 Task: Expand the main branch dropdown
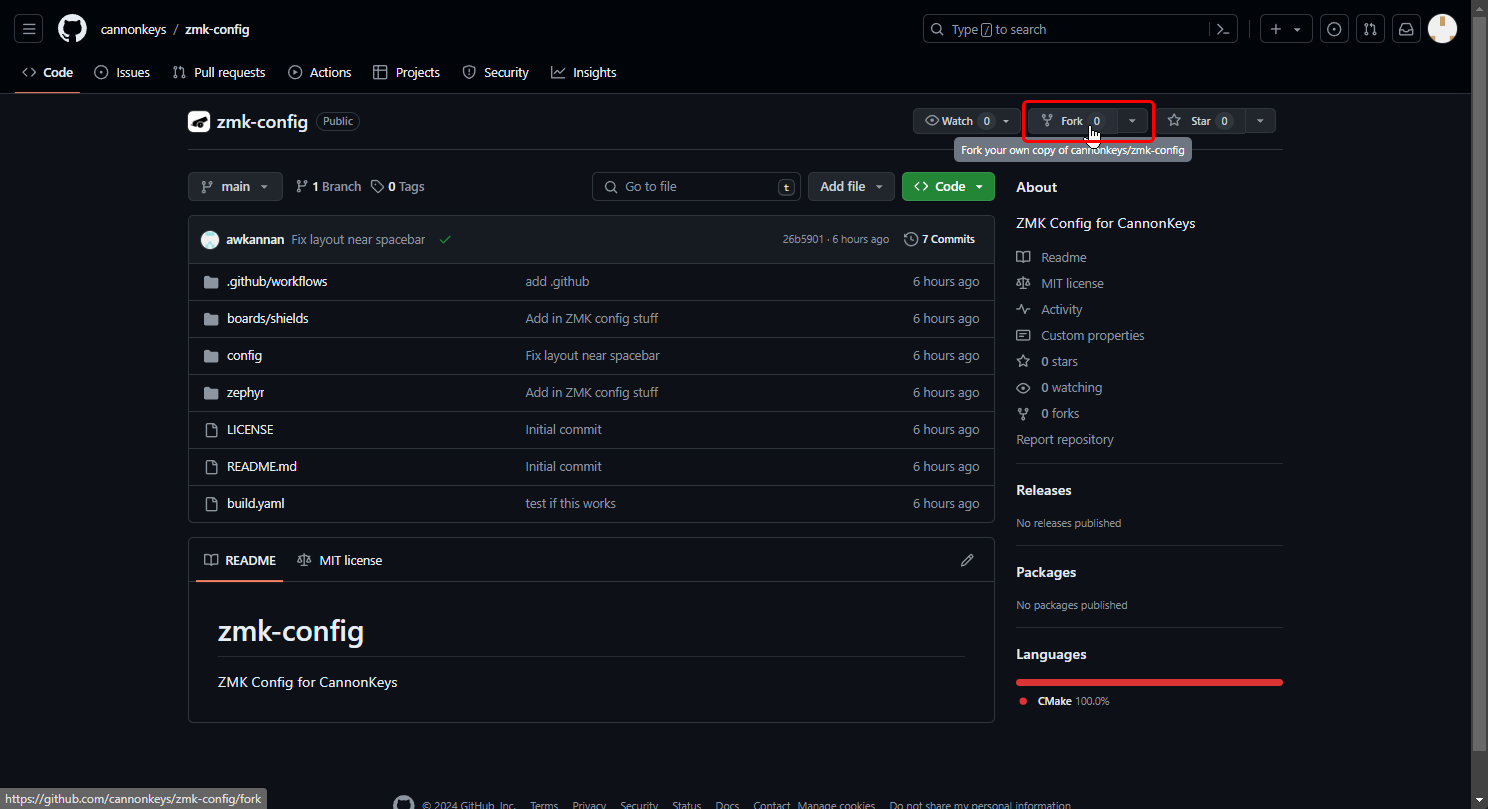click(x=235, y=186)
